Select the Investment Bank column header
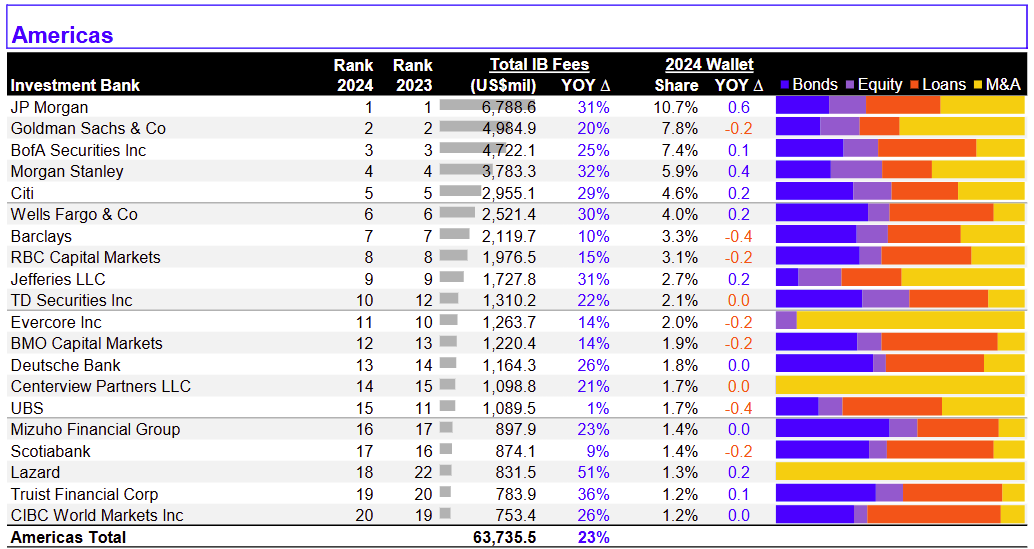Image resolution: width=1034 pixels, height=549 pixels. [75, 85]
